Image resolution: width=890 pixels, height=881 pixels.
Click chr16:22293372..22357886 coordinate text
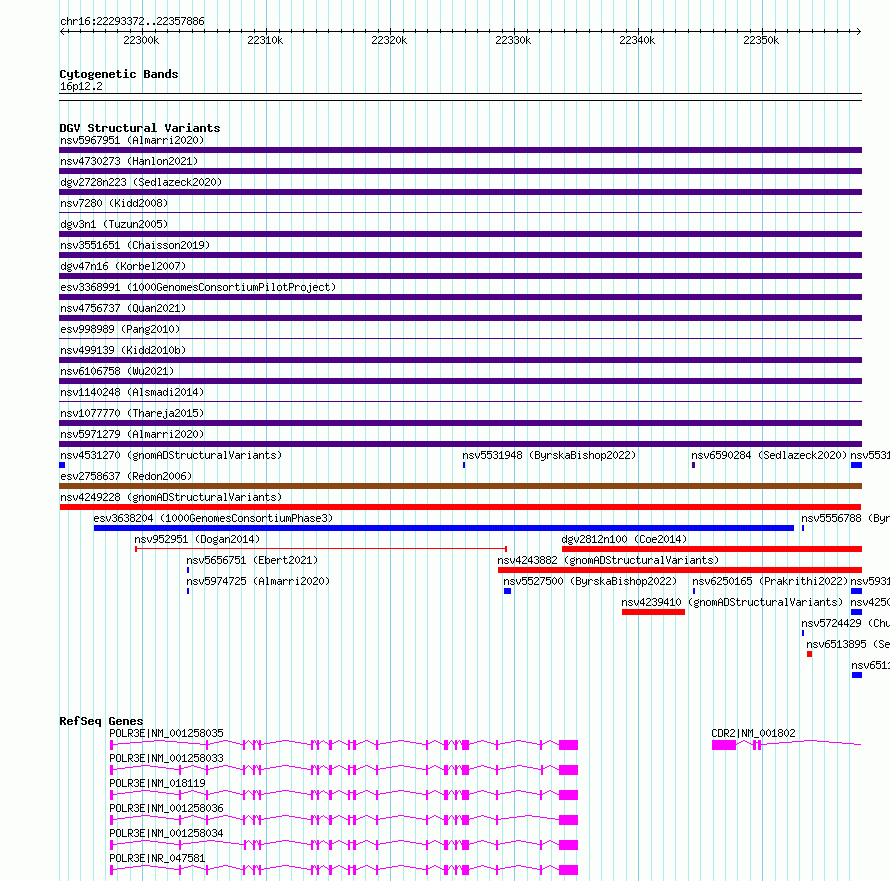[x=132, y=22]
